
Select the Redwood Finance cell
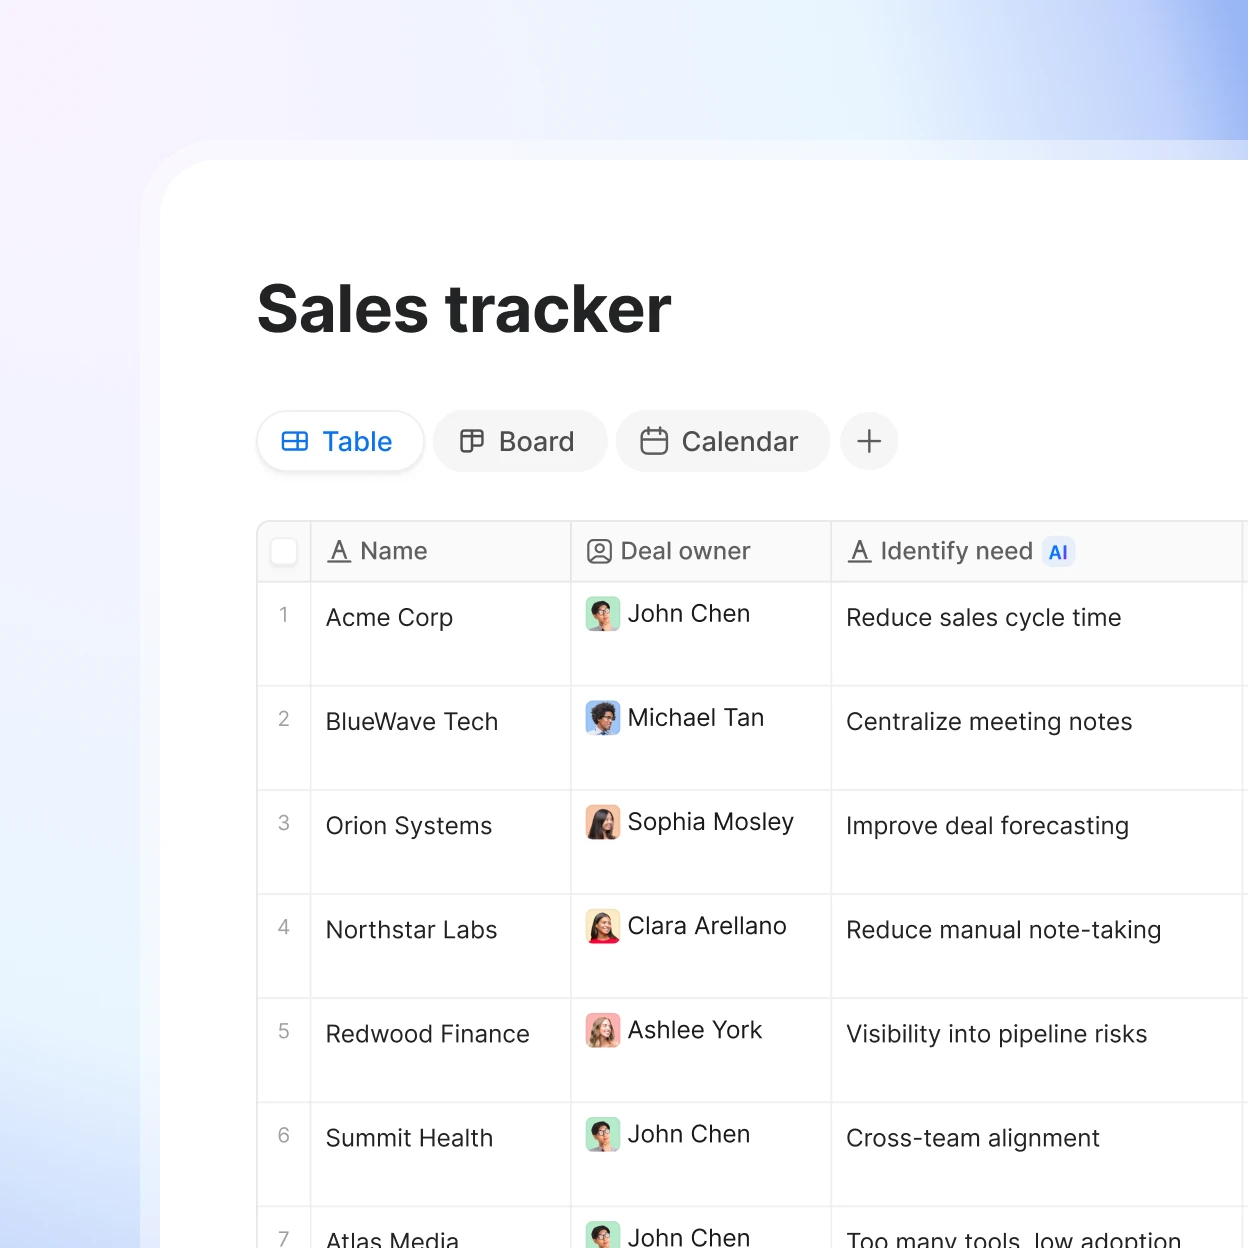click(x=441, y=1050)
